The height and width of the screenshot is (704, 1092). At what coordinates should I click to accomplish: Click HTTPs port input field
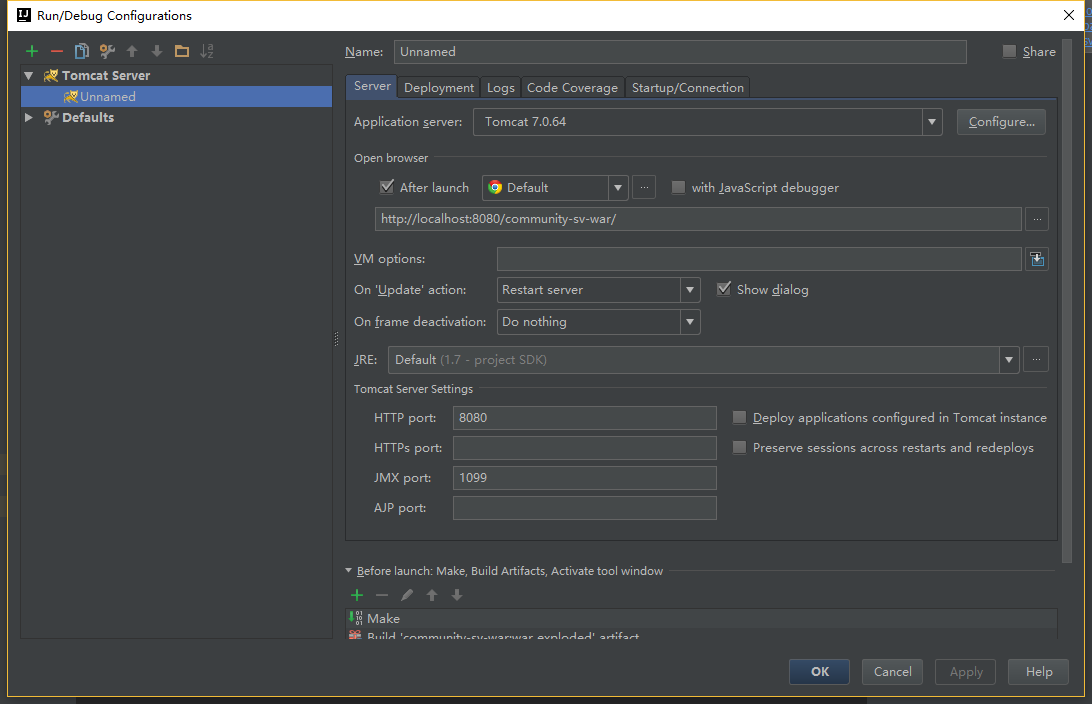[x=585, y=448]
